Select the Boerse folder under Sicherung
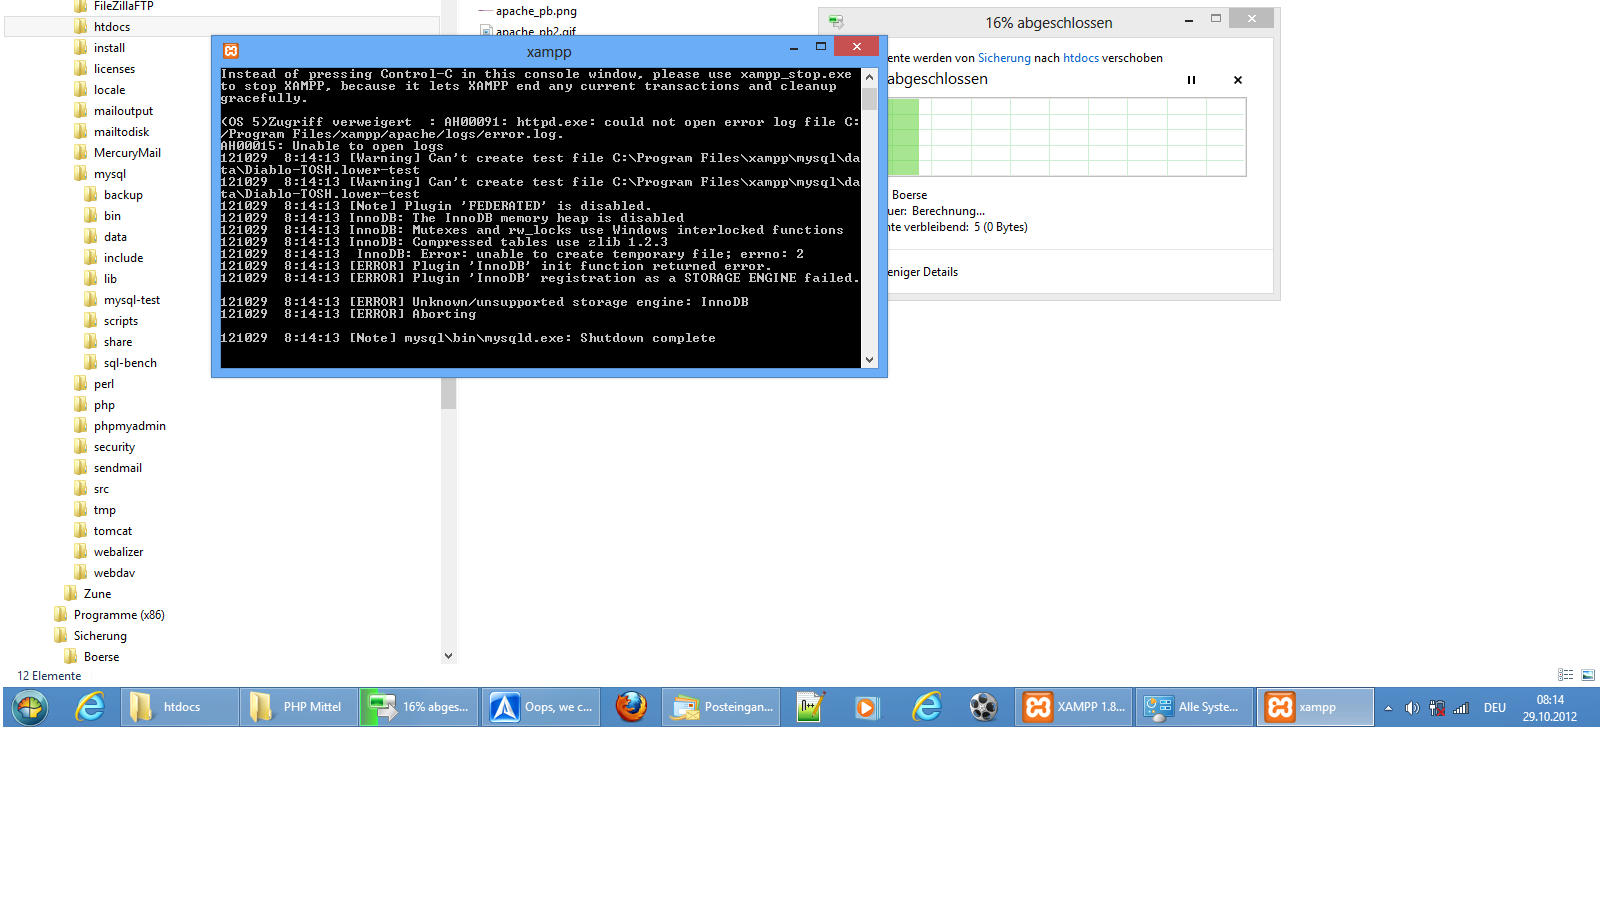This screenshot has height=900, width=1600. coord(101,657)
